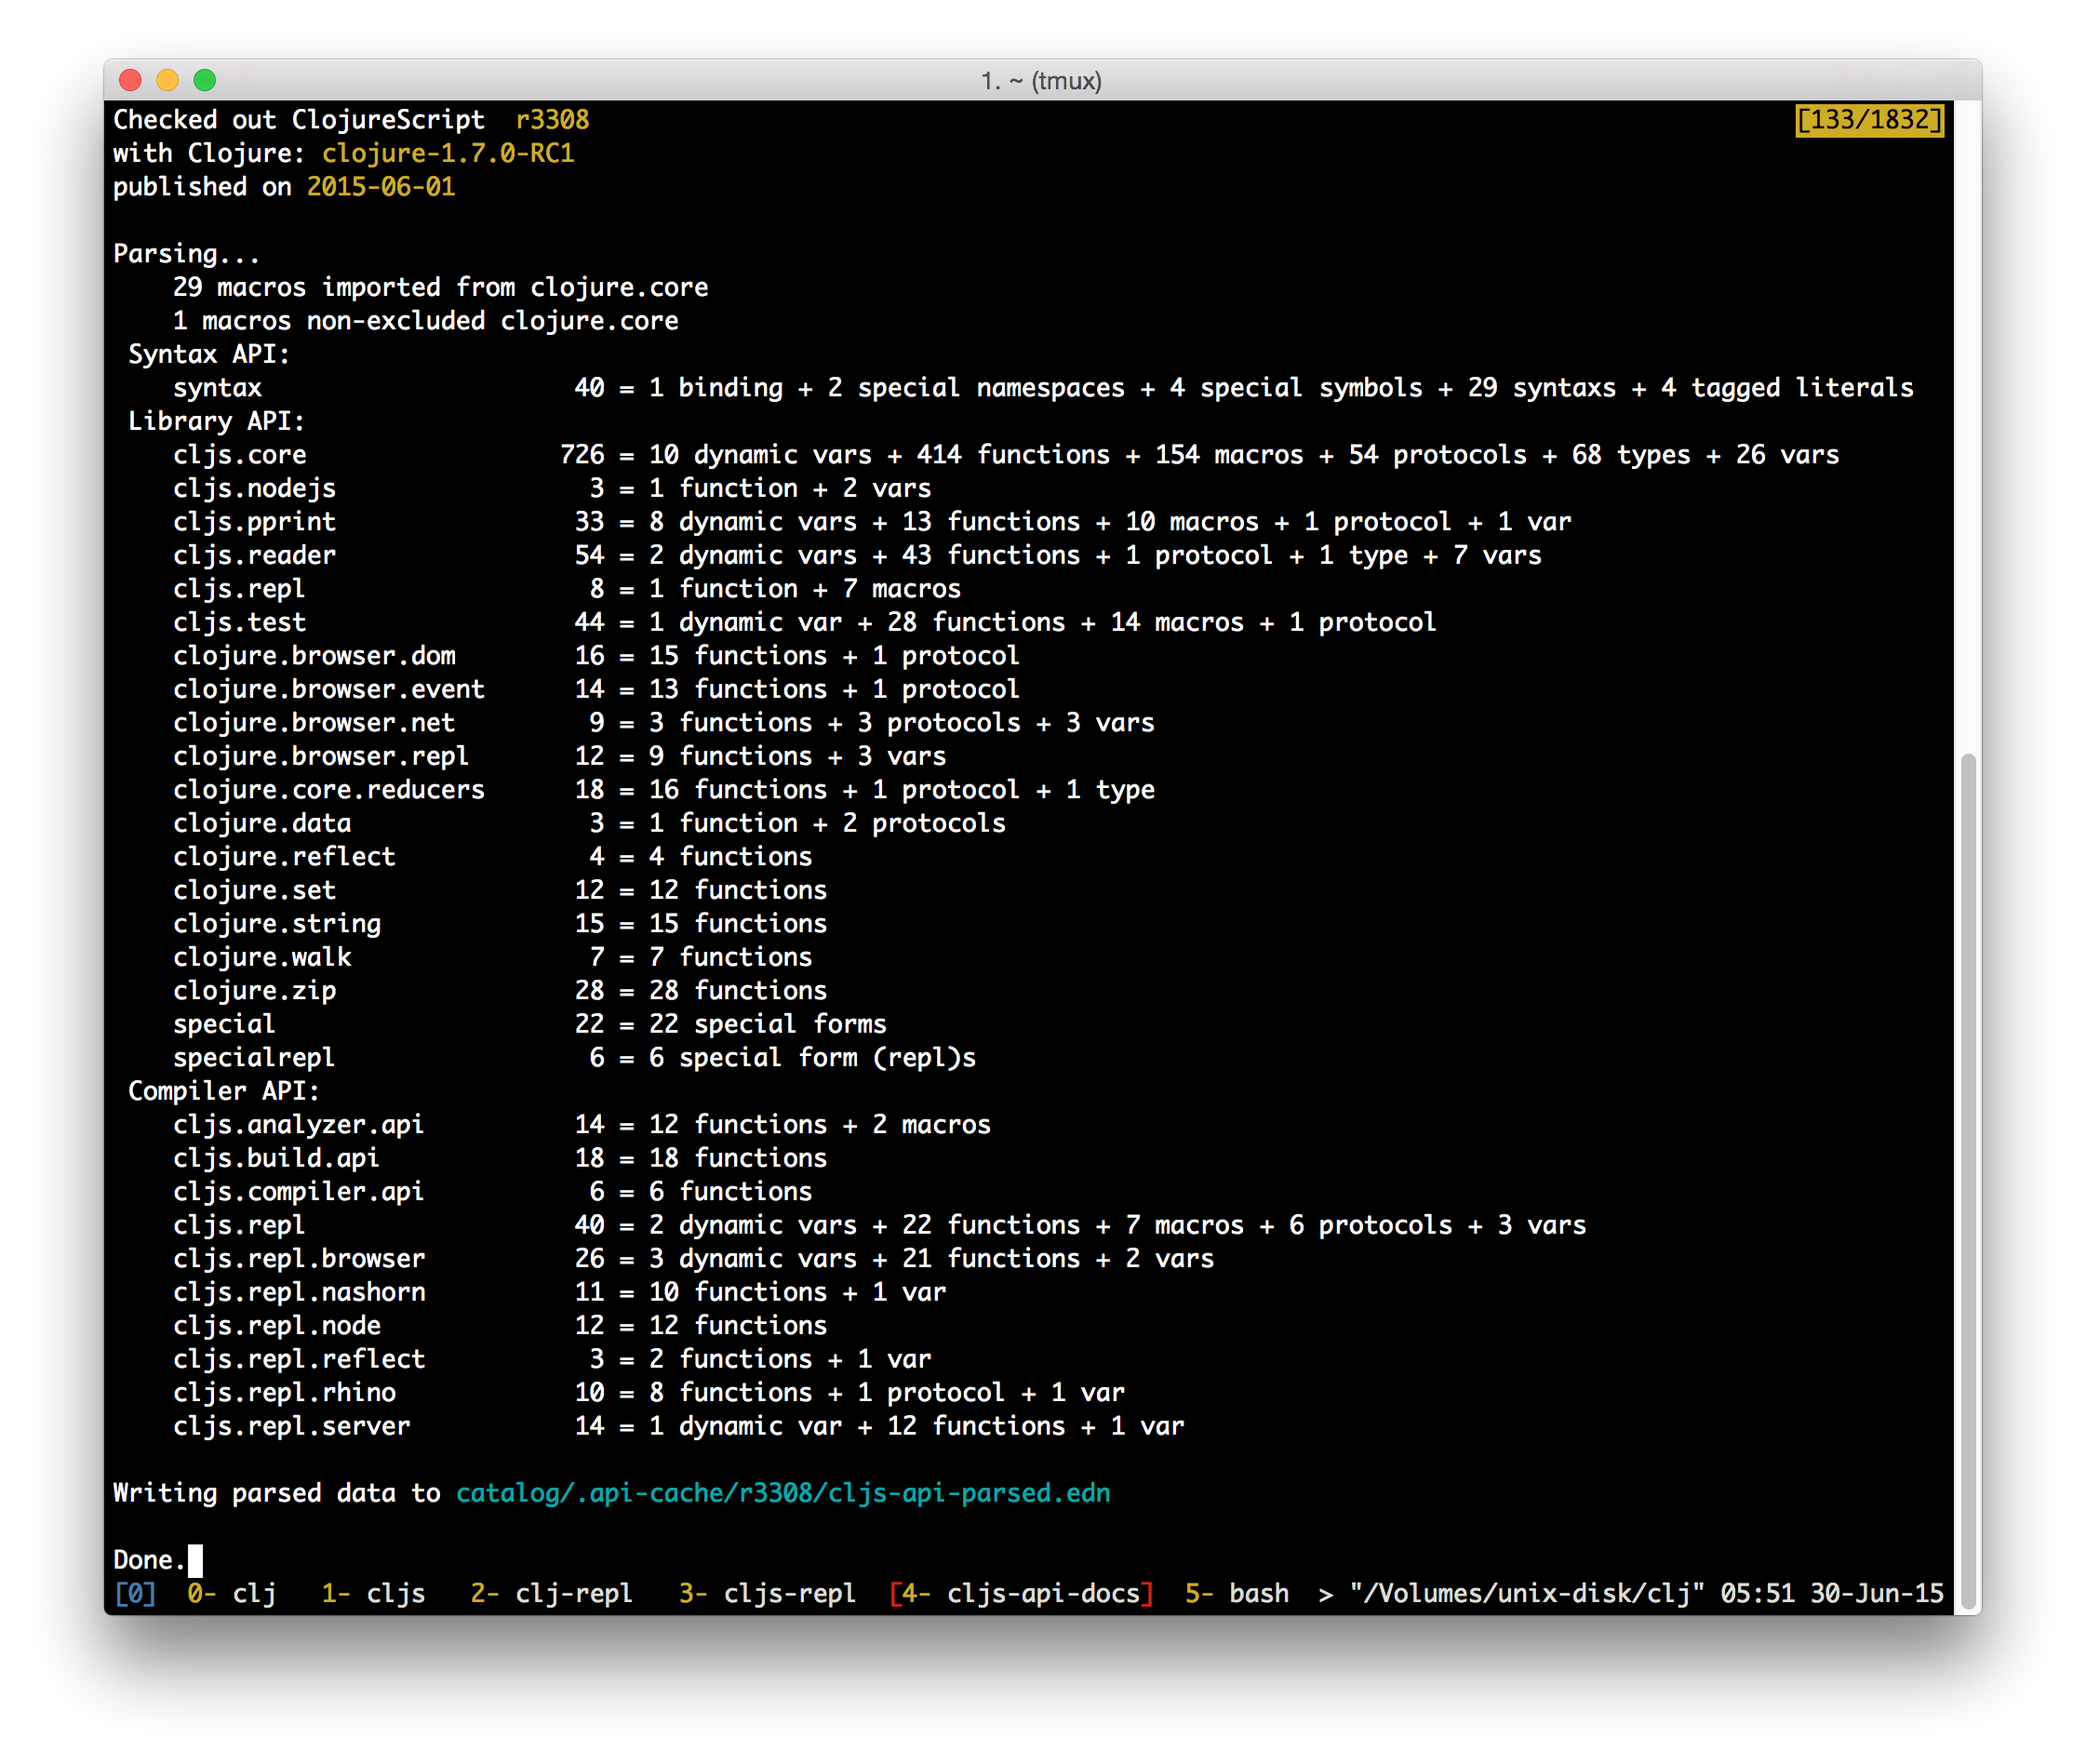Viewport: 2086px width, 1764px height.
Task: Click the count '726' for cljs.core
Action: click(582, 455)
